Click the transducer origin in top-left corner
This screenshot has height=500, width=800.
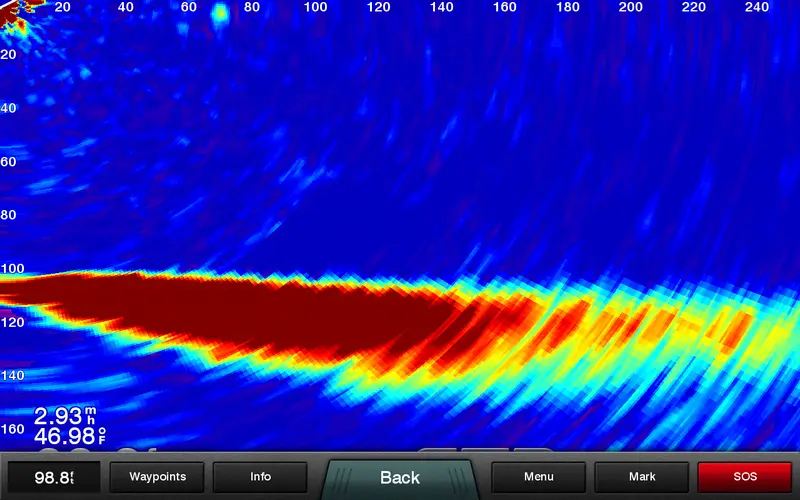coord(8,6)
